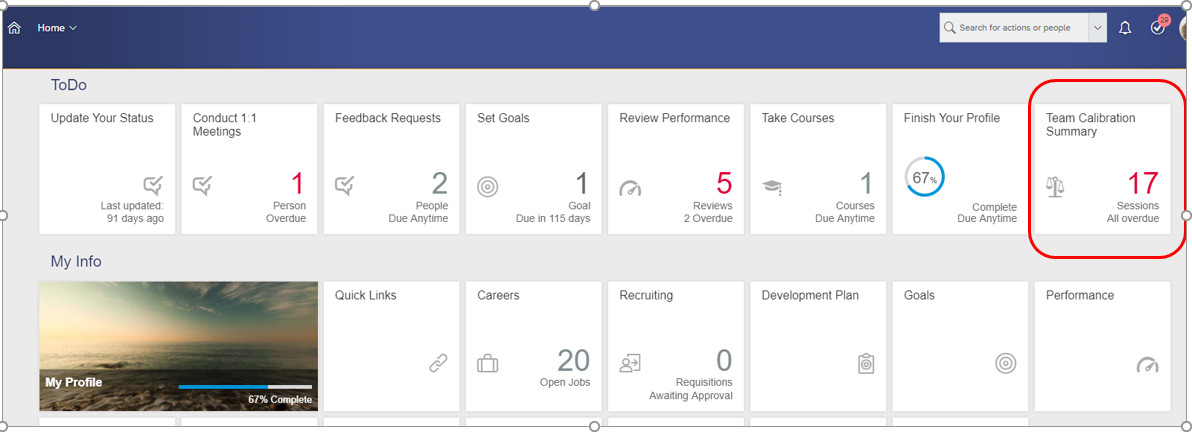Click the ToDo section heading
The width and height of the screenshot is (1192, 432).
click(x=68, y=84)
